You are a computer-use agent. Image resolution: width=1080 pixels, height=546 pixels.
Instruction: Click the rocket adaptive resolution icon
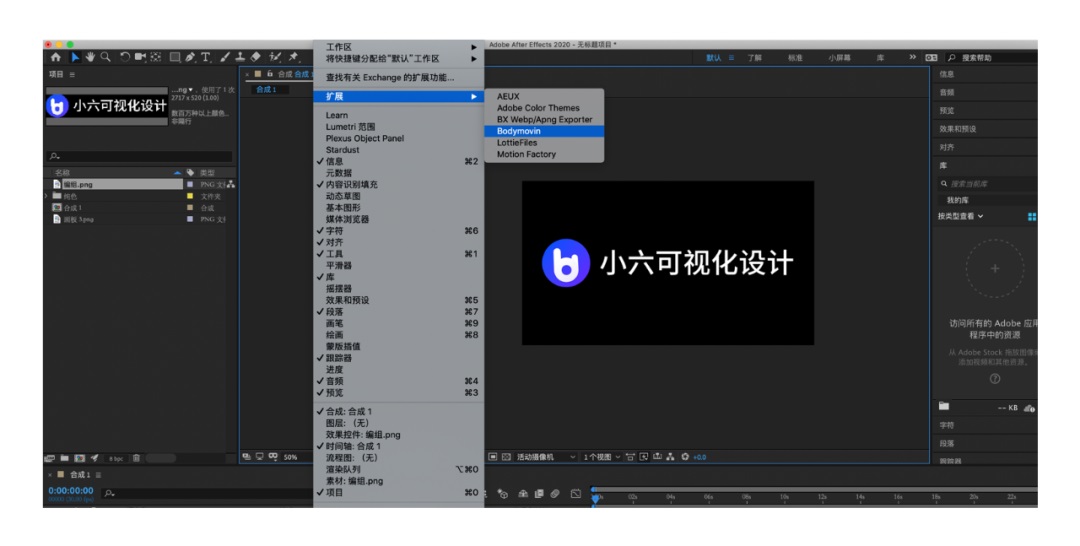coord(94,458)
